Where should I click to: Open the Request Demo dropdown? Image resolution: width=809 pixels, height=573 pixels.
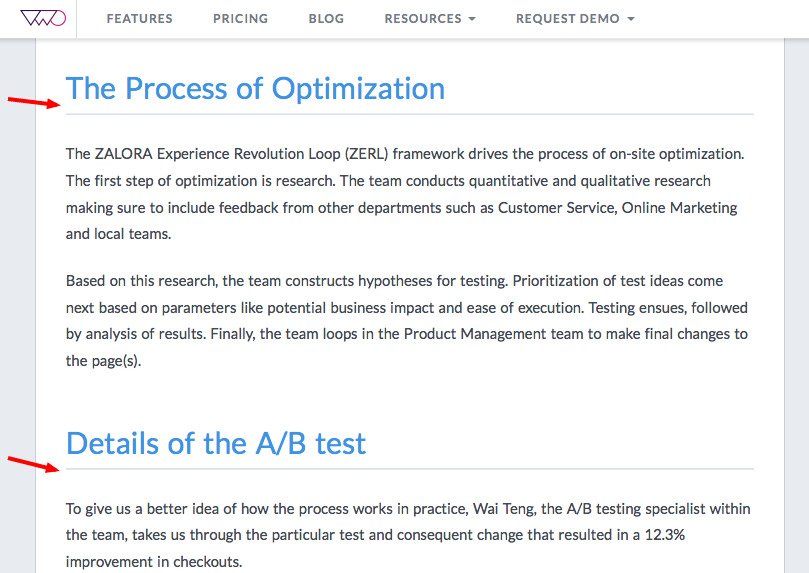575,19
